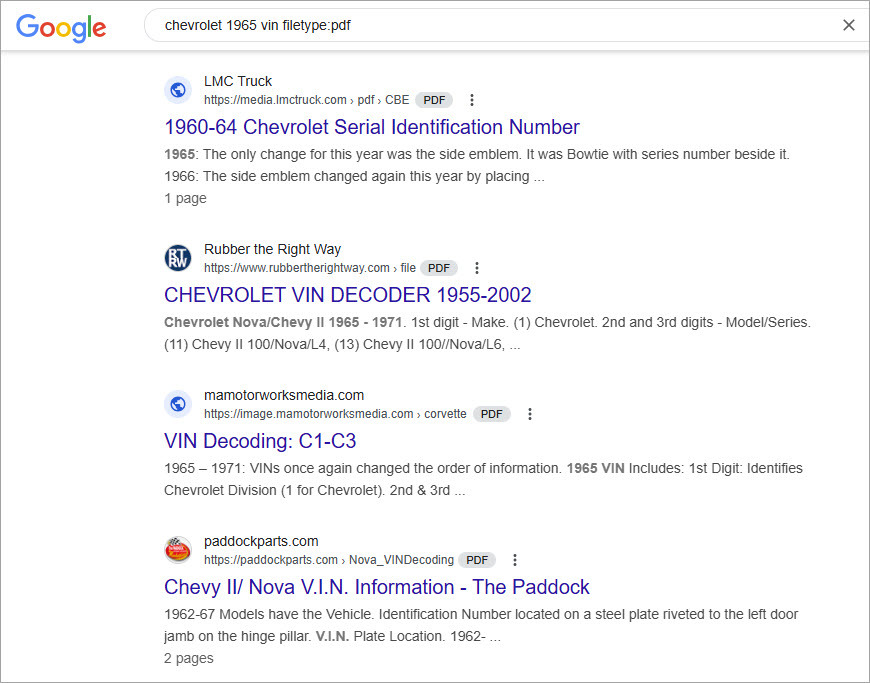Click the LMC Truck globe favicon

pos(178,89)
